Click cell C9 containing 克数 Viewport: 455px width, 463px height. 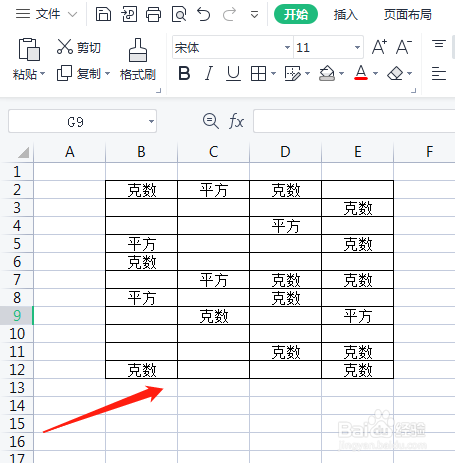pos(213,316)
